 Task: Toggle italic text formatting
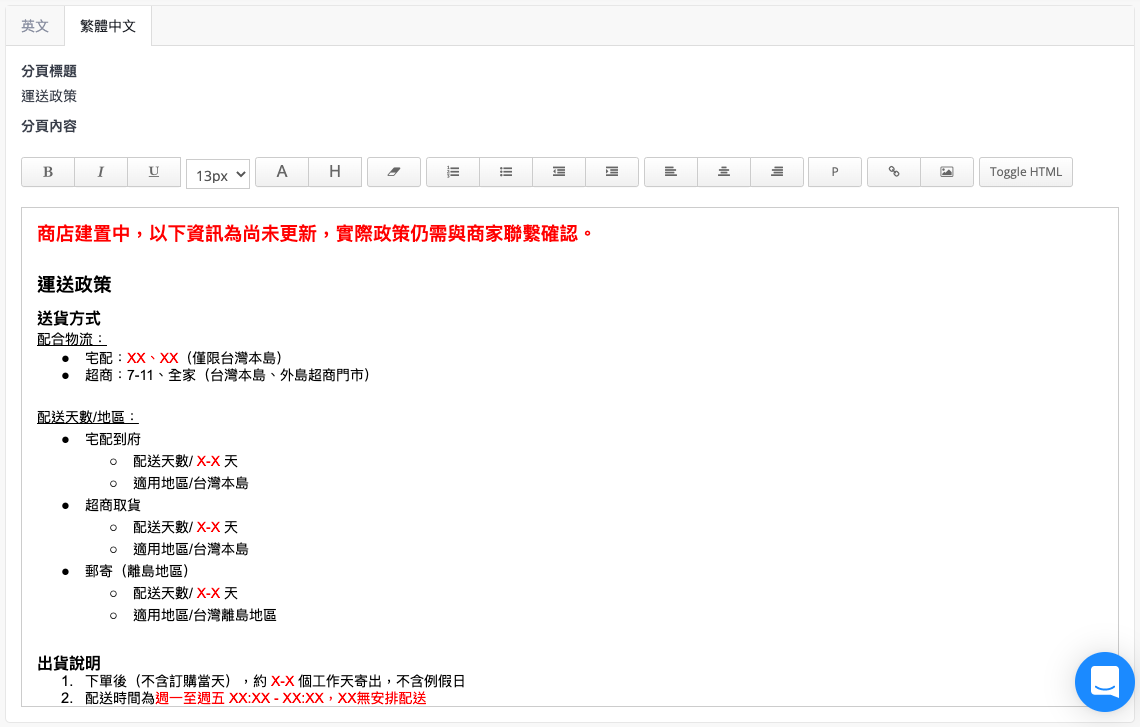(101, 172)
